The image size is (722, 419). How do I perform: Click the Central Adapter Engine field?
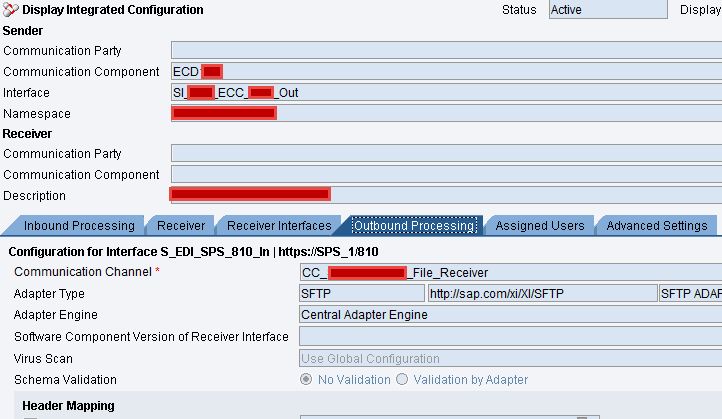click(511, 314)
